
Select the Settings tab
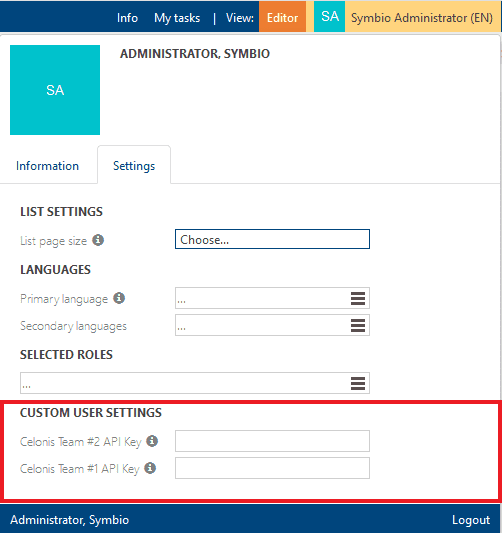(134, 166)
